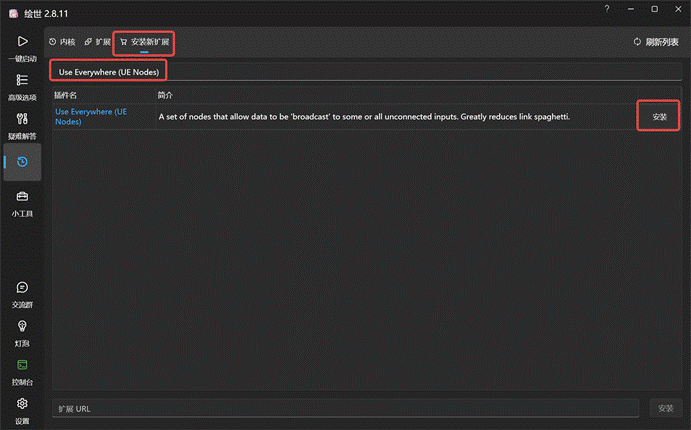The image size is (691, 430).
Task: Select the version management history icon
Action: pyautogui.click(x=22, y=162)
